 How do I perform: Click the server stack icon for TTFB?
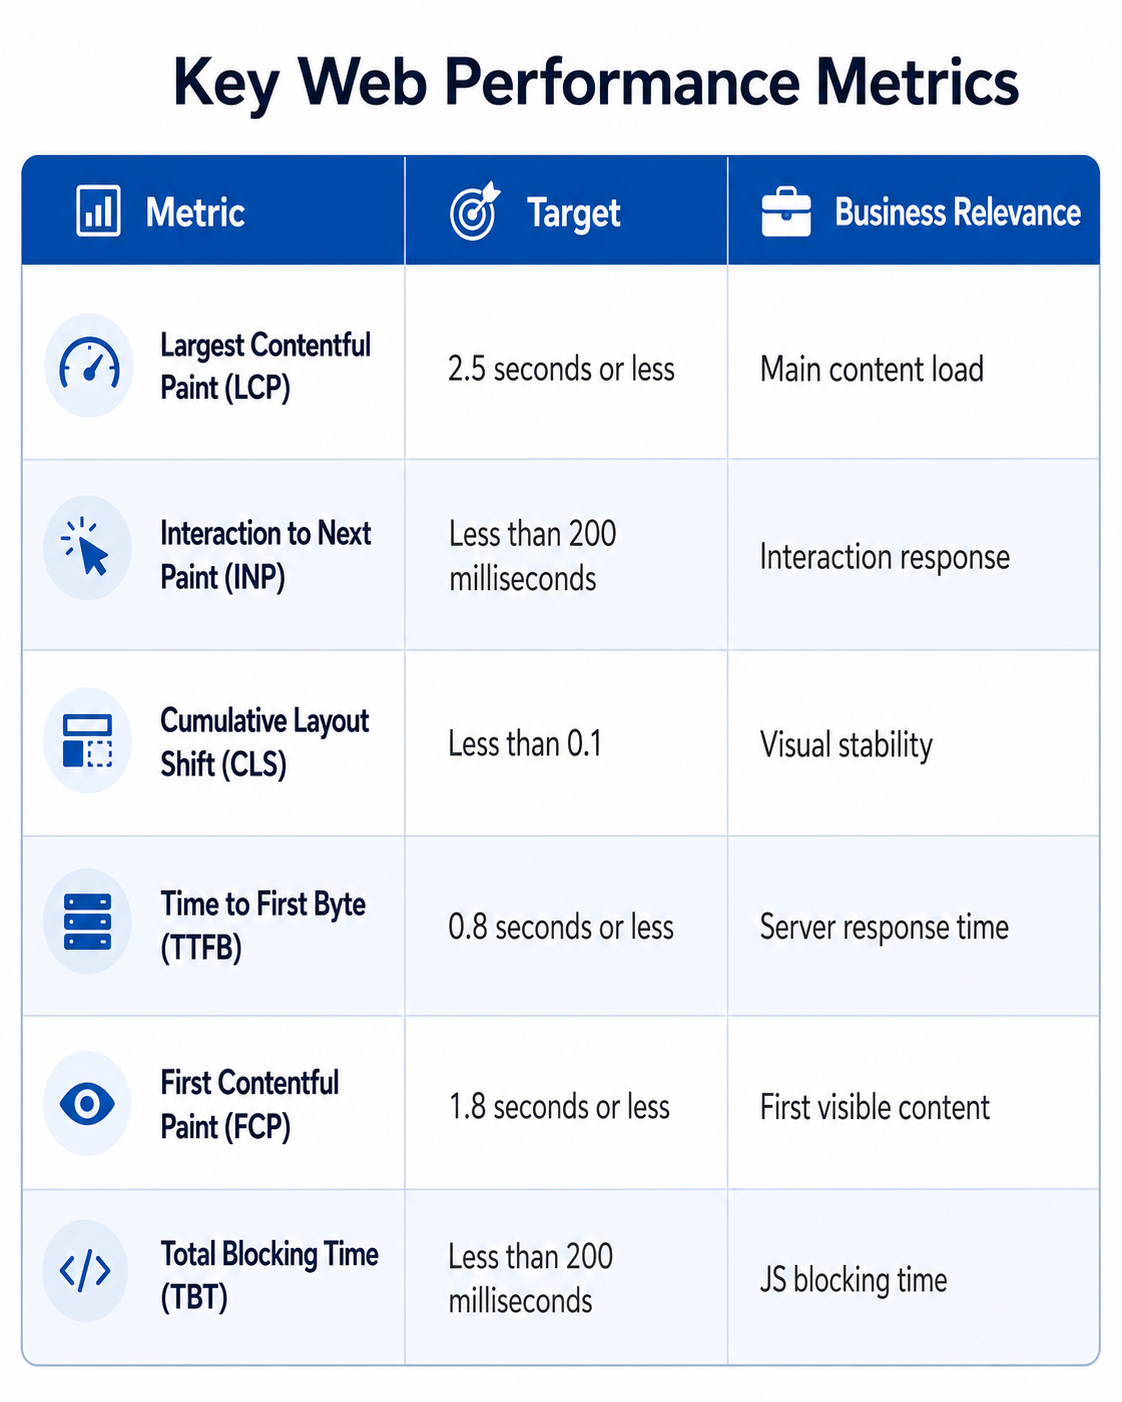click(x=88, y=921)
